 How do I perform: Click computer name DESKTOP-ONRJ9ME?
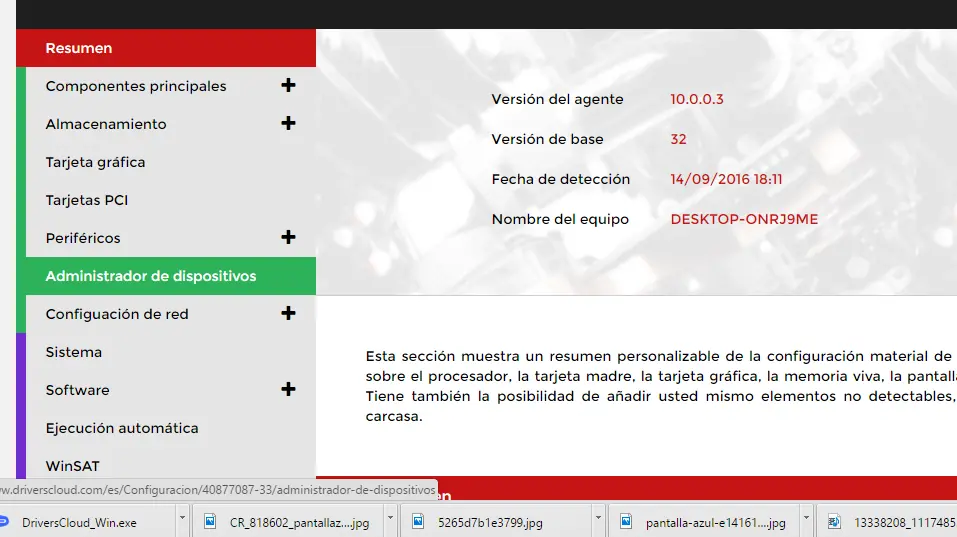[744, 219]
